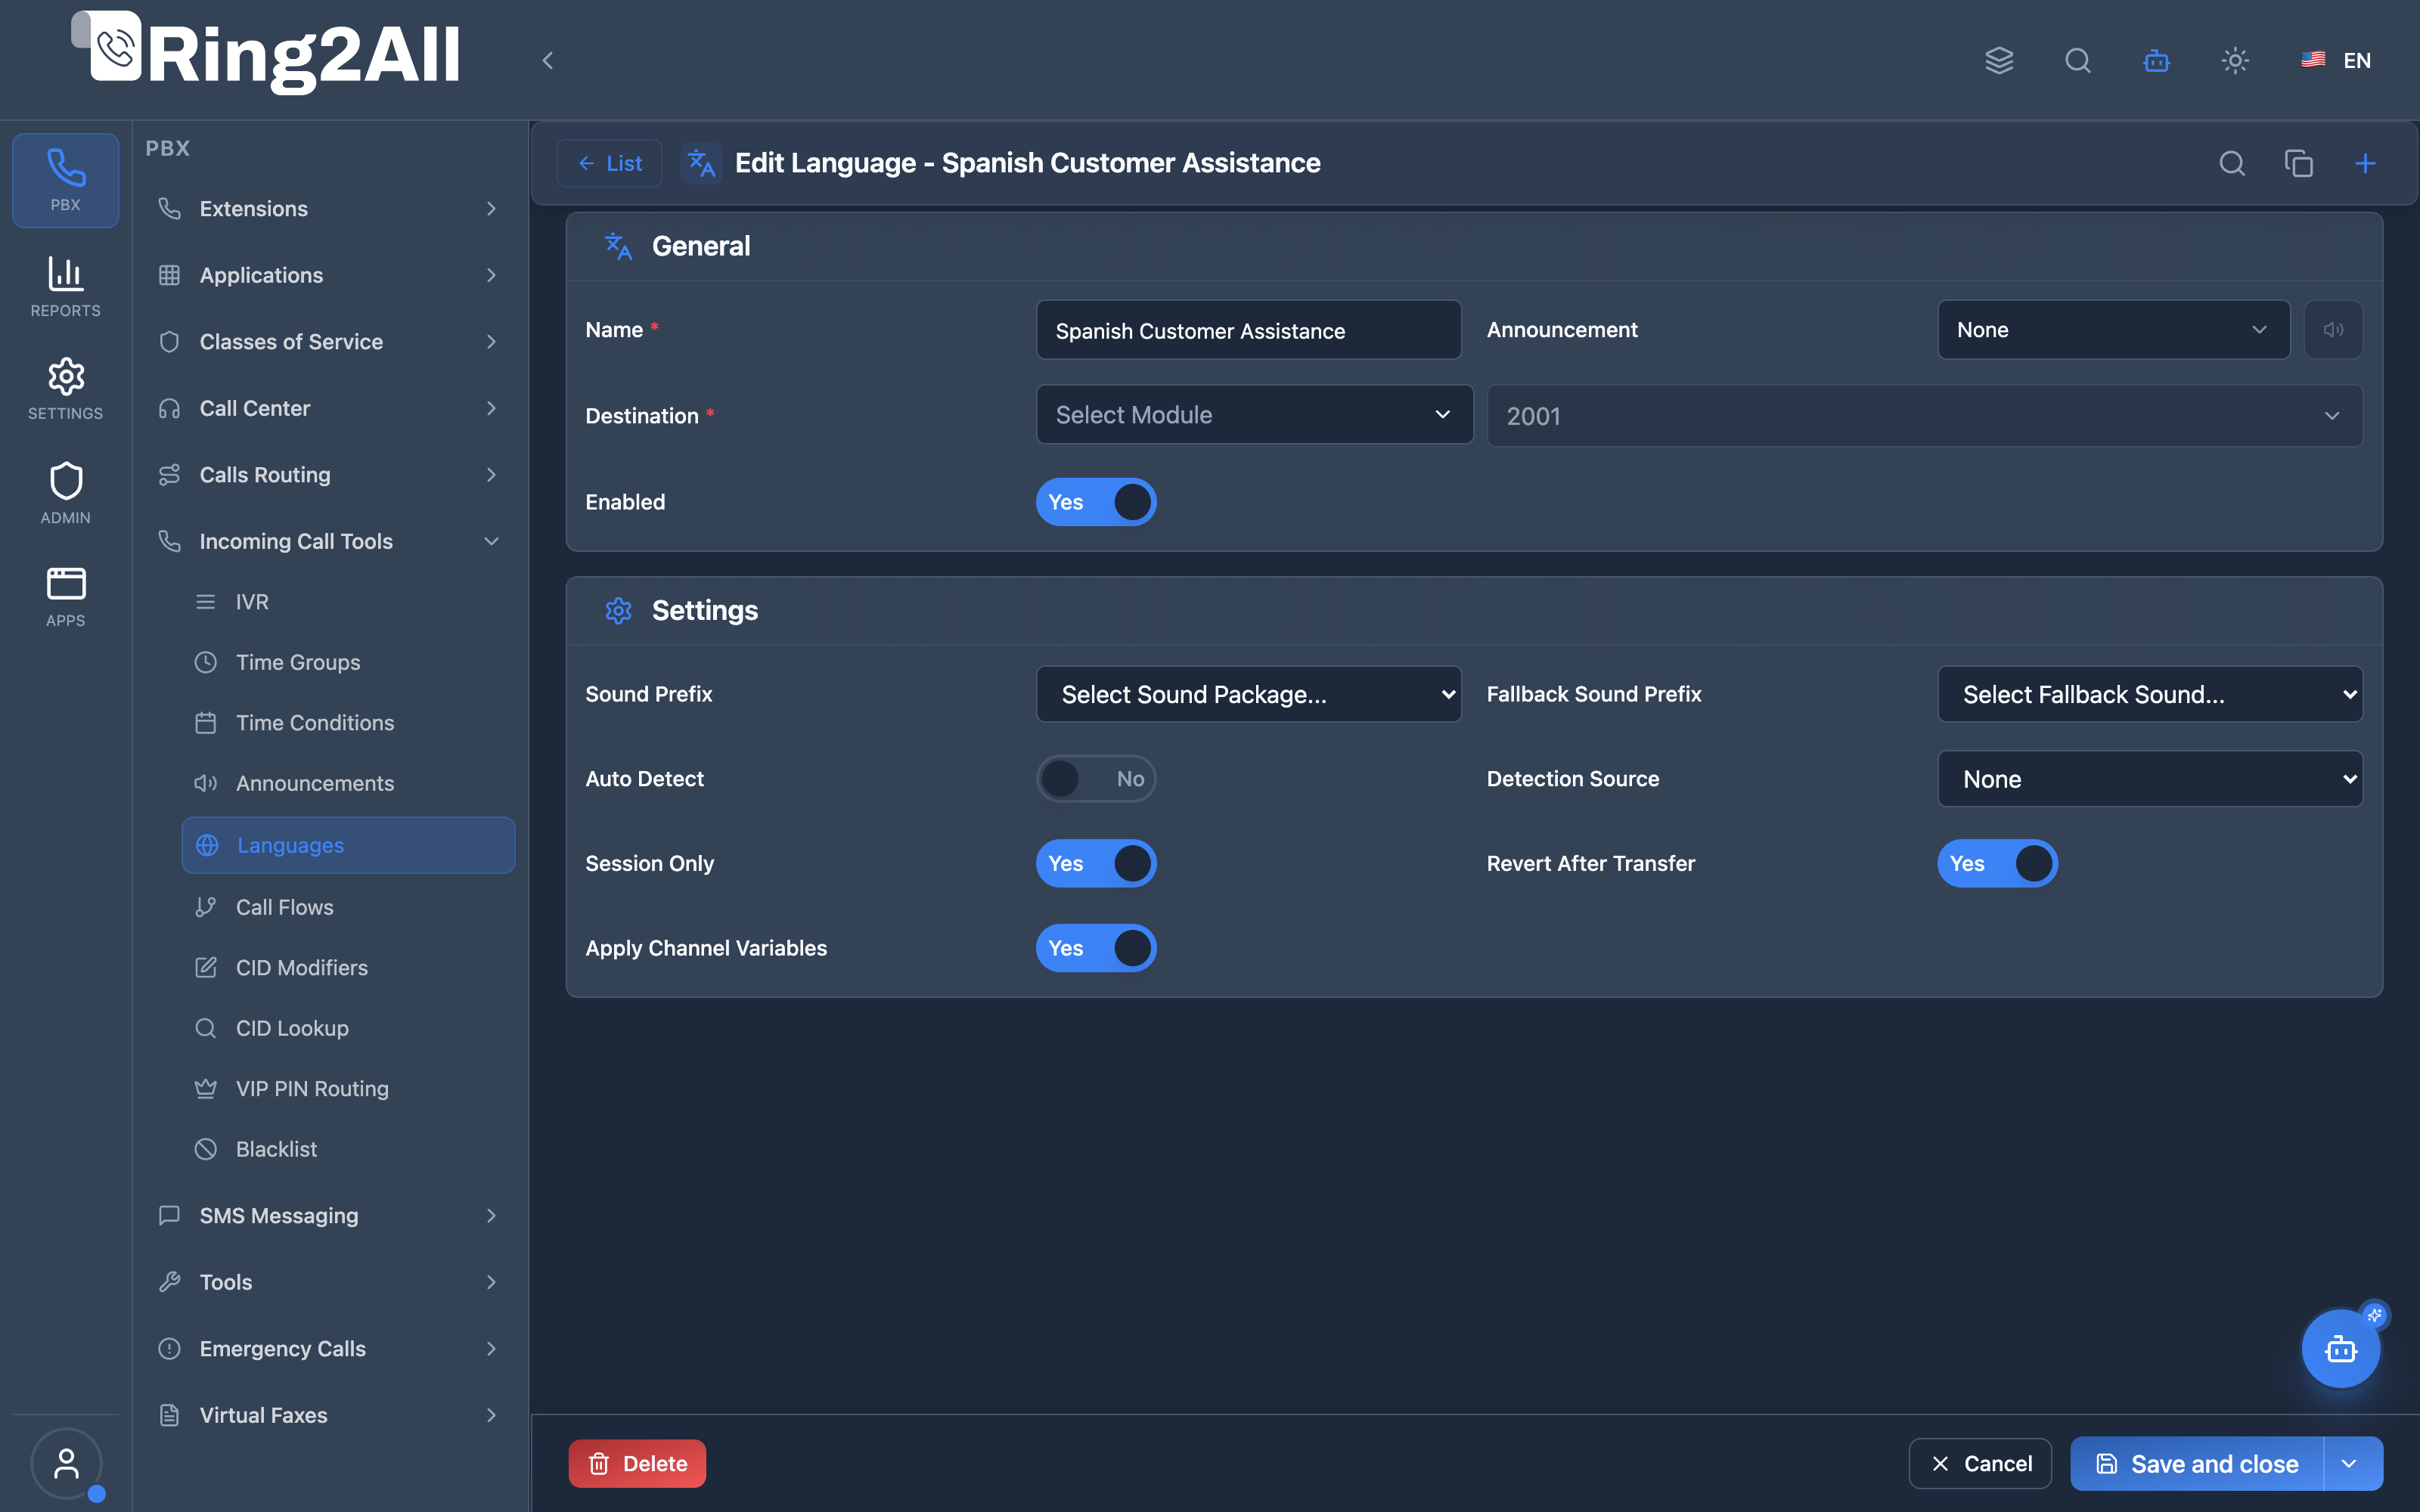This screenshot has width=2420, height=1512.
Task: Go back with the List button
Action: tap(609, 163)
